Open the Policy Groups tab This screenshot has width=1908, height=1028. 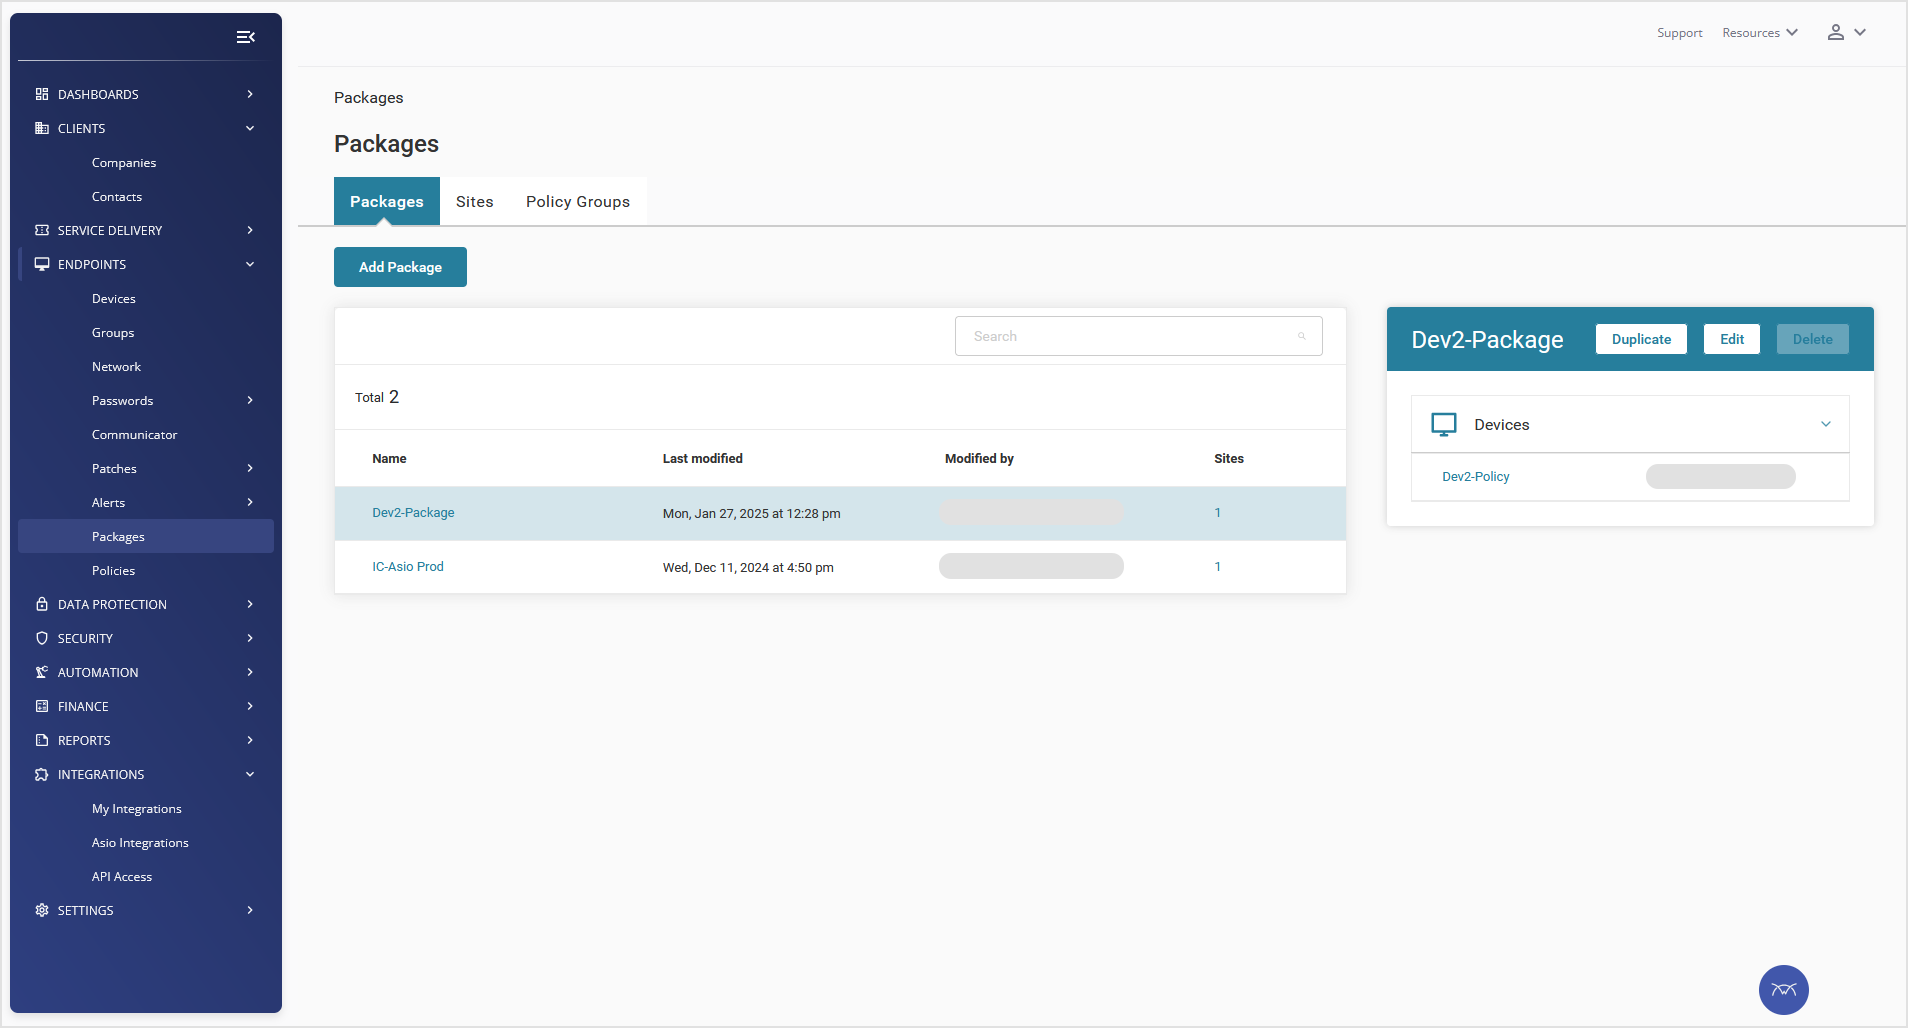click(577, 201)
